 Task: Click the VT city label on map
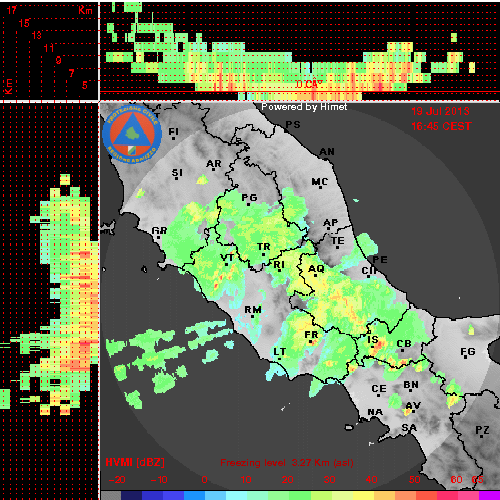coord(227,257)
